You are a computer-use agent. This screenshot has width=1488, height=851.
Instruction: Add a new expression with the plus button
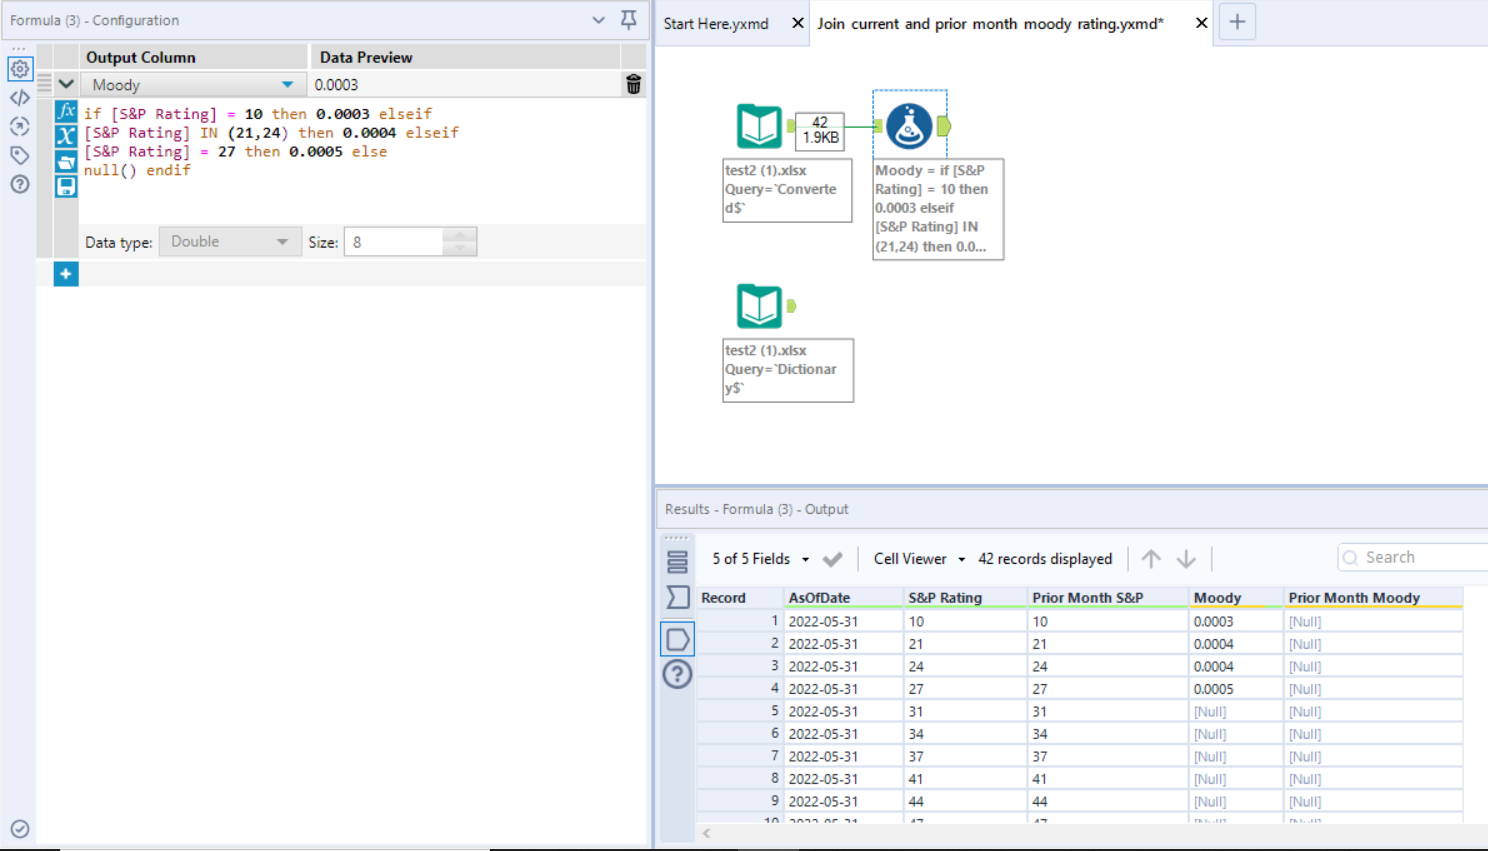tap(65, 273)
